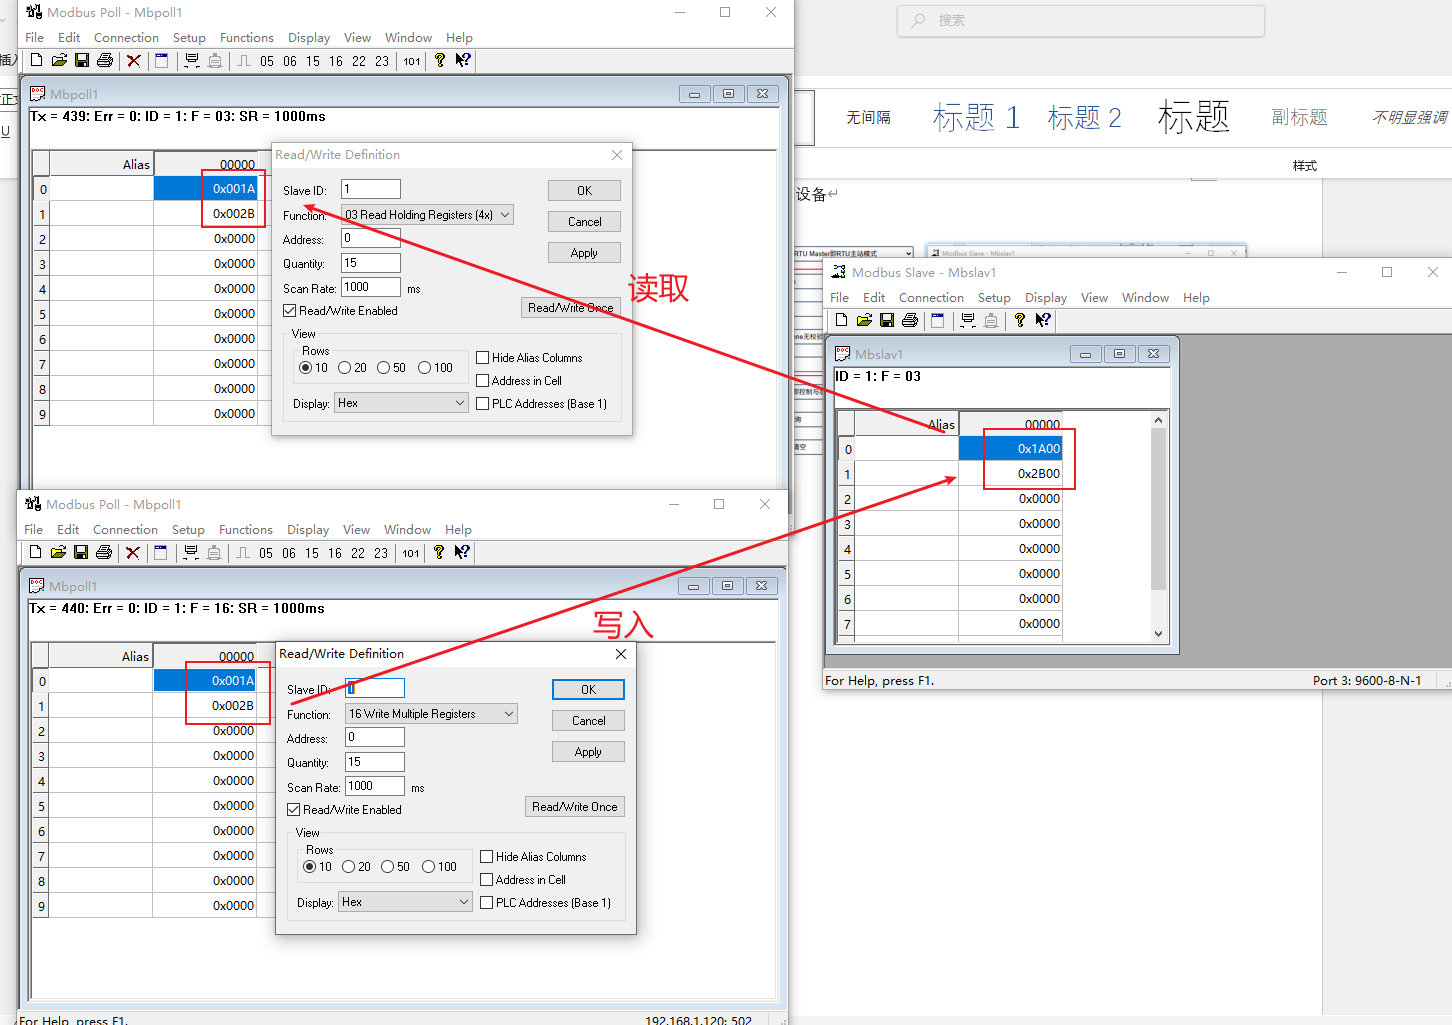Open Display Hex dropdown in 03 Read Holding Registers dialog
Screen dimensions: 1452x1025
pyautogui.click(x=401, y=403)
